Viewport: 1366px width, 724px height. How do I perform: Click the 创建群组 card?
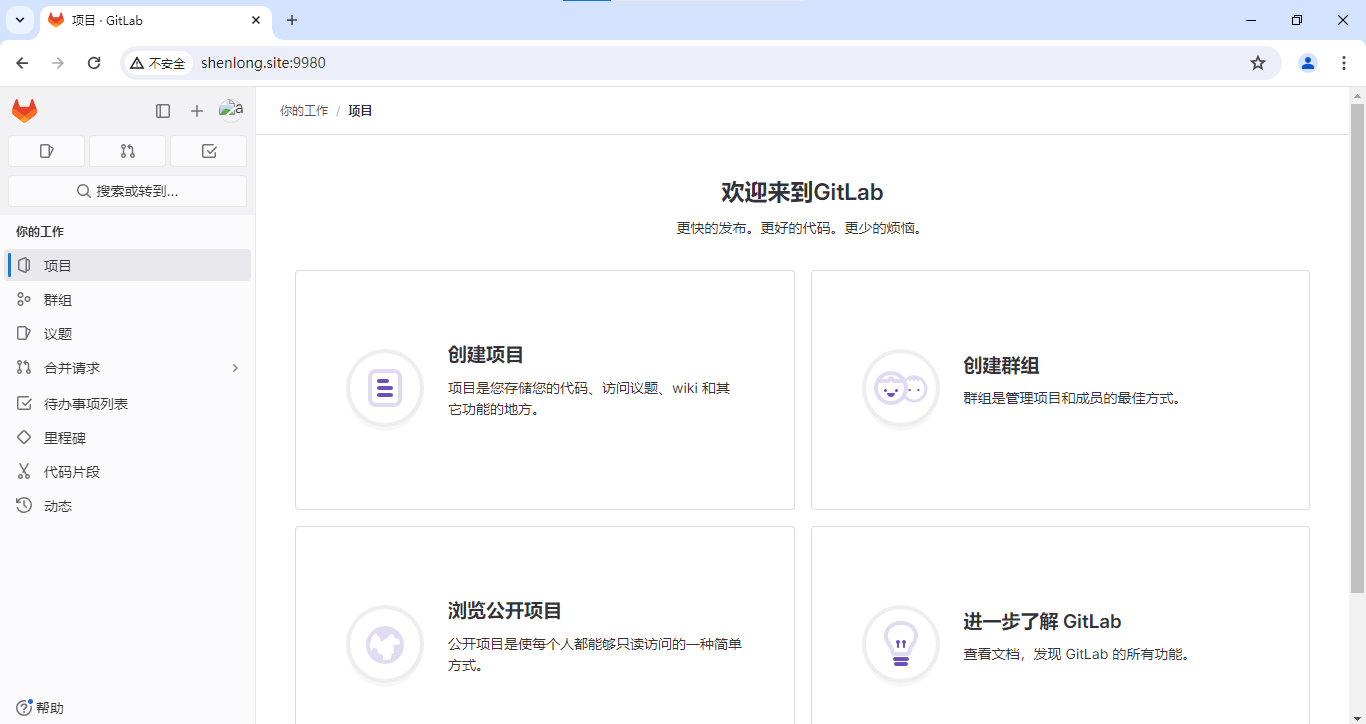click(x=1060, y=389)
